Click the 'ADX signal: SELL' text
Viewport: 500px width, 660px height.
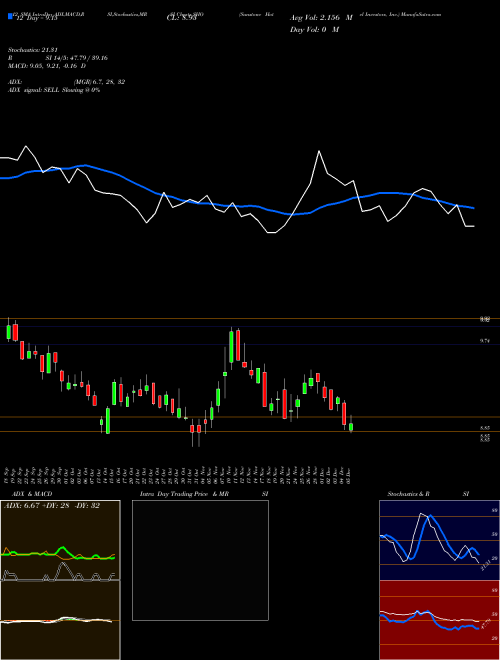tap(34, 90)
